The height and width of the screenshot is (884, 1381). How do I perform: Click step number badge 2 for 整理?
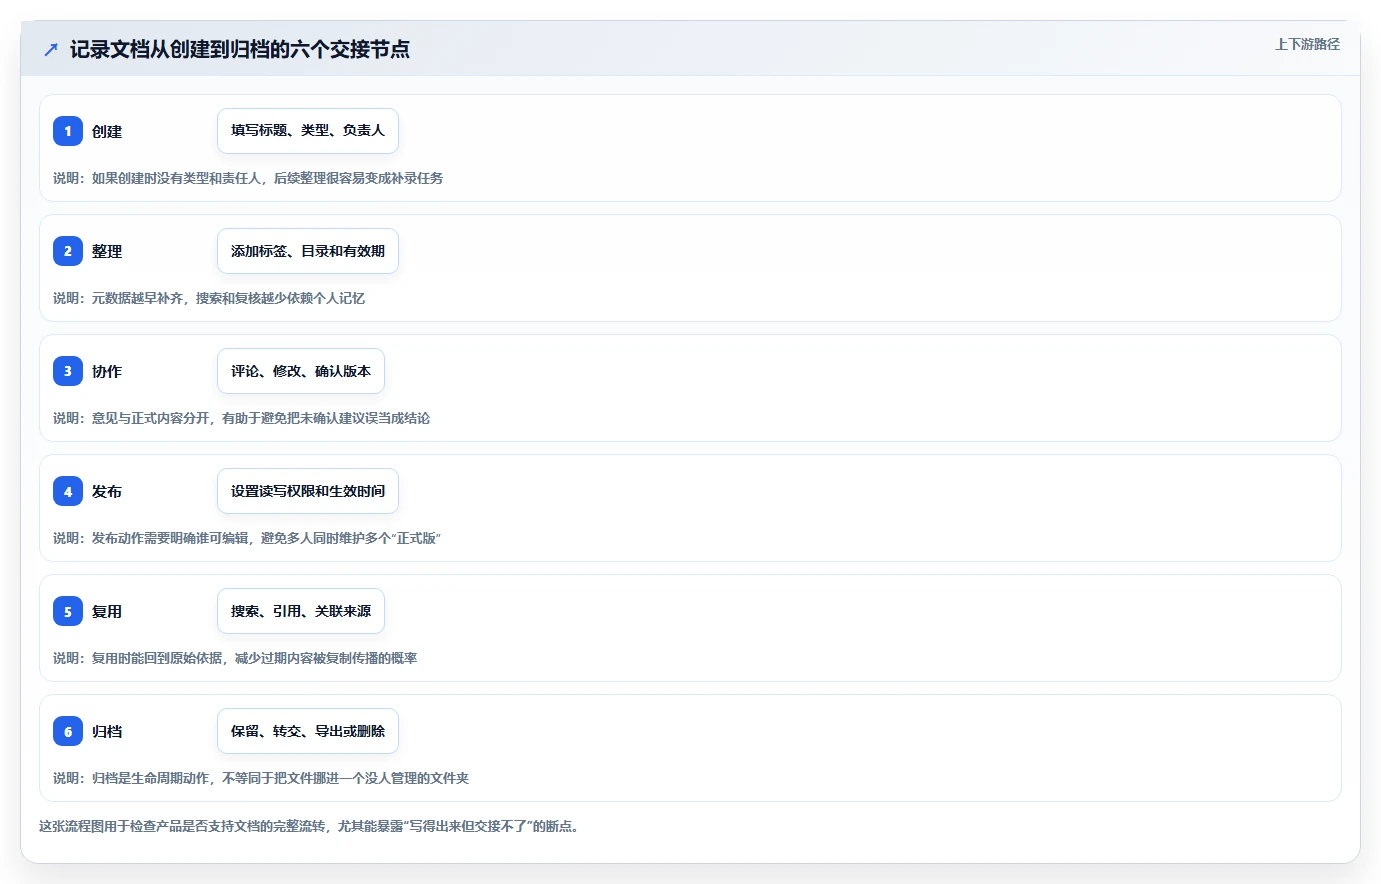point(68,251)
